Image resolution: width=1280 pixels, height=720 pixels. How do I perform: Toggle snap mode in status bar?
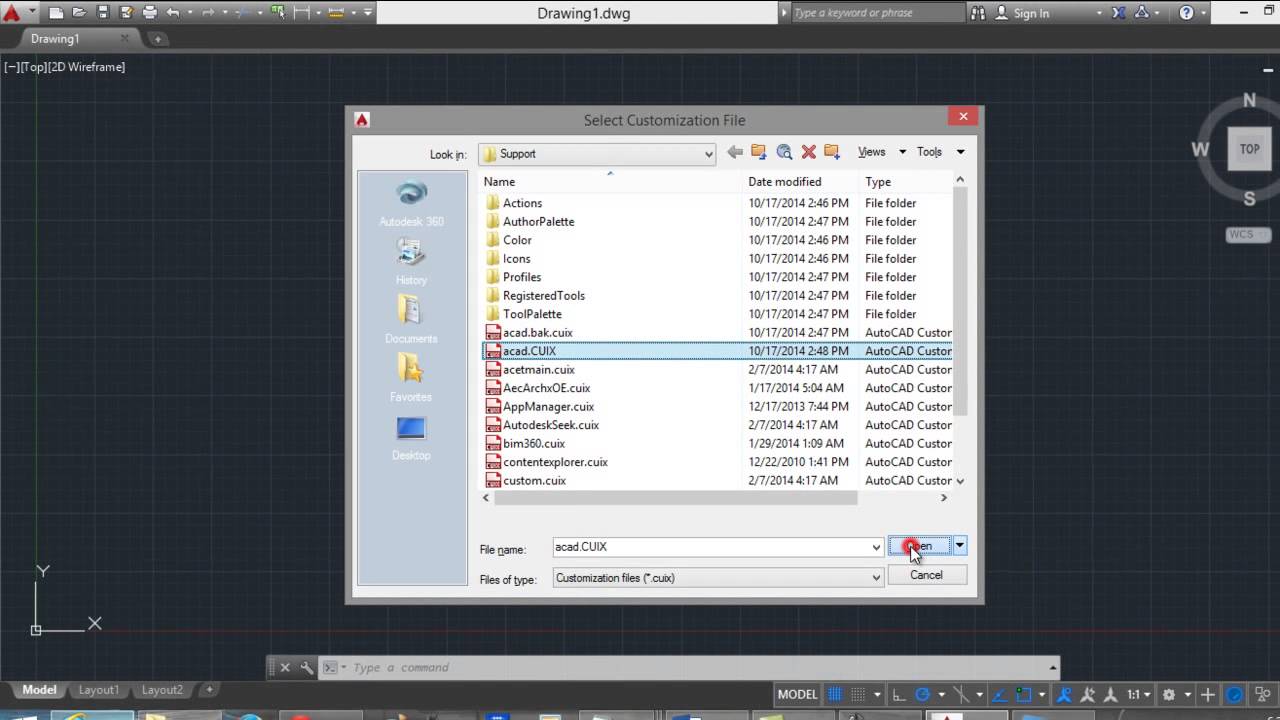coord(859,694)
